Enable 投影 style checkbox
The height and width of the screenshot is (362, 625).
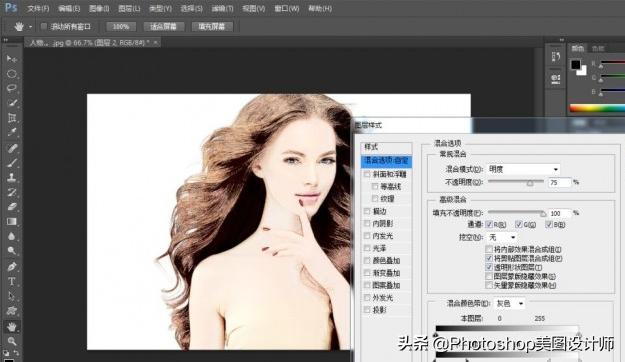[367, 310]
